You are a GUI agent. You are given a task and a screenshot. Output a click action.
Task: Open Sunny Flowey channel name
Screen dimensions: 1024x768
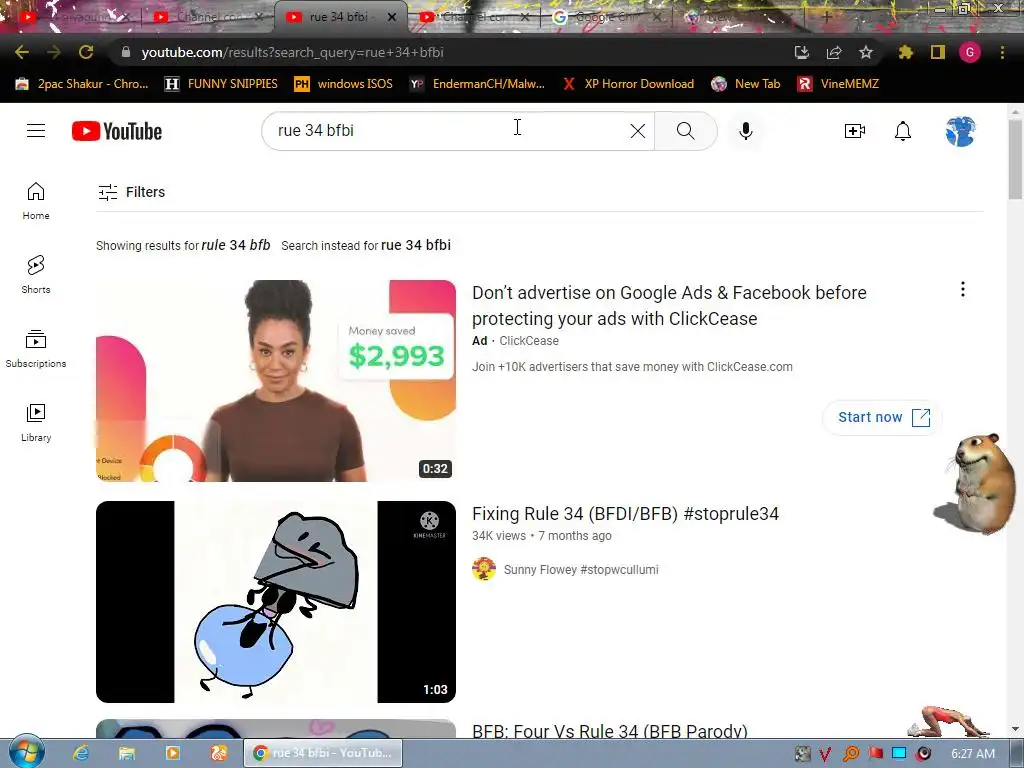click(x=581, y=569)
